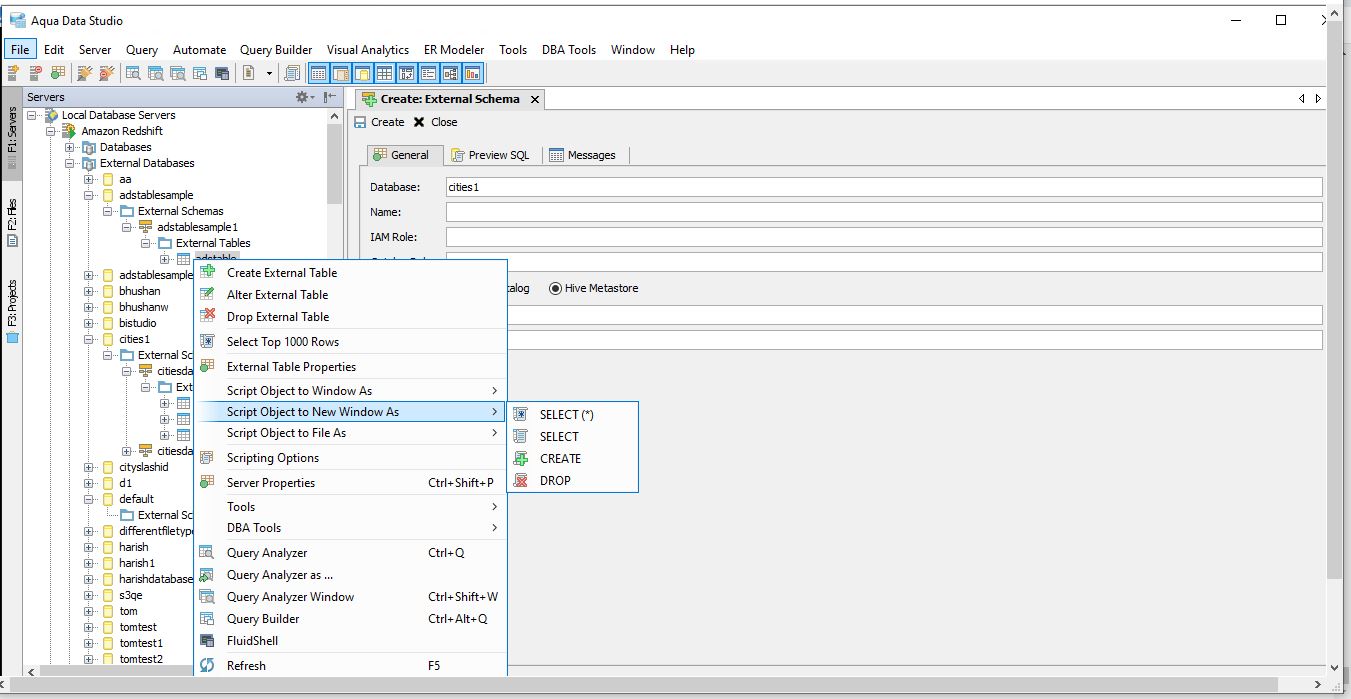
Task: Click the Register Server toolbar icon
Action: point(14,73)
